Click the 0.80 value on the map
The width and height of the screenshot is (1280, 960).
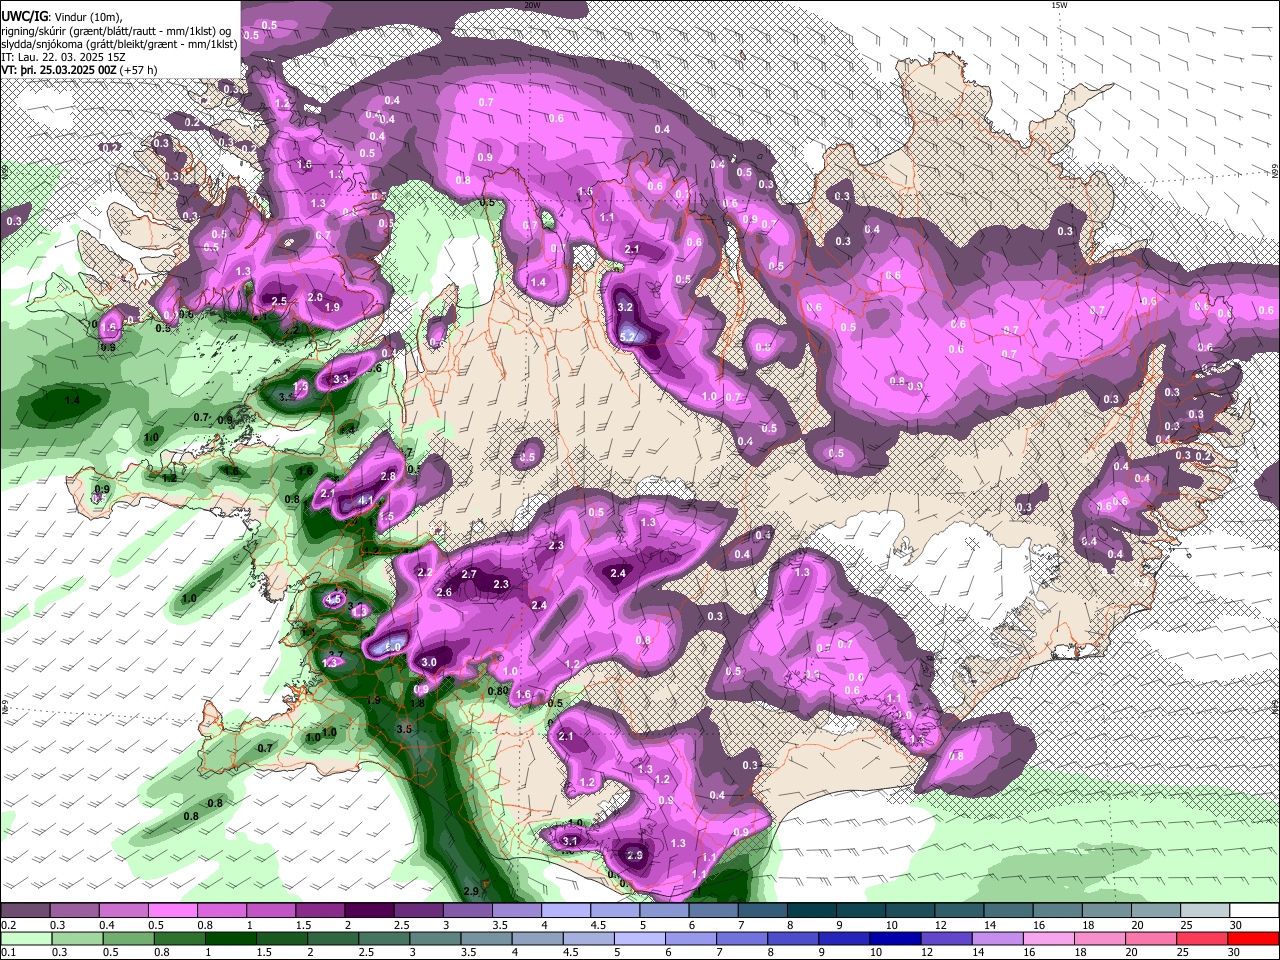[x=498, y=691]
